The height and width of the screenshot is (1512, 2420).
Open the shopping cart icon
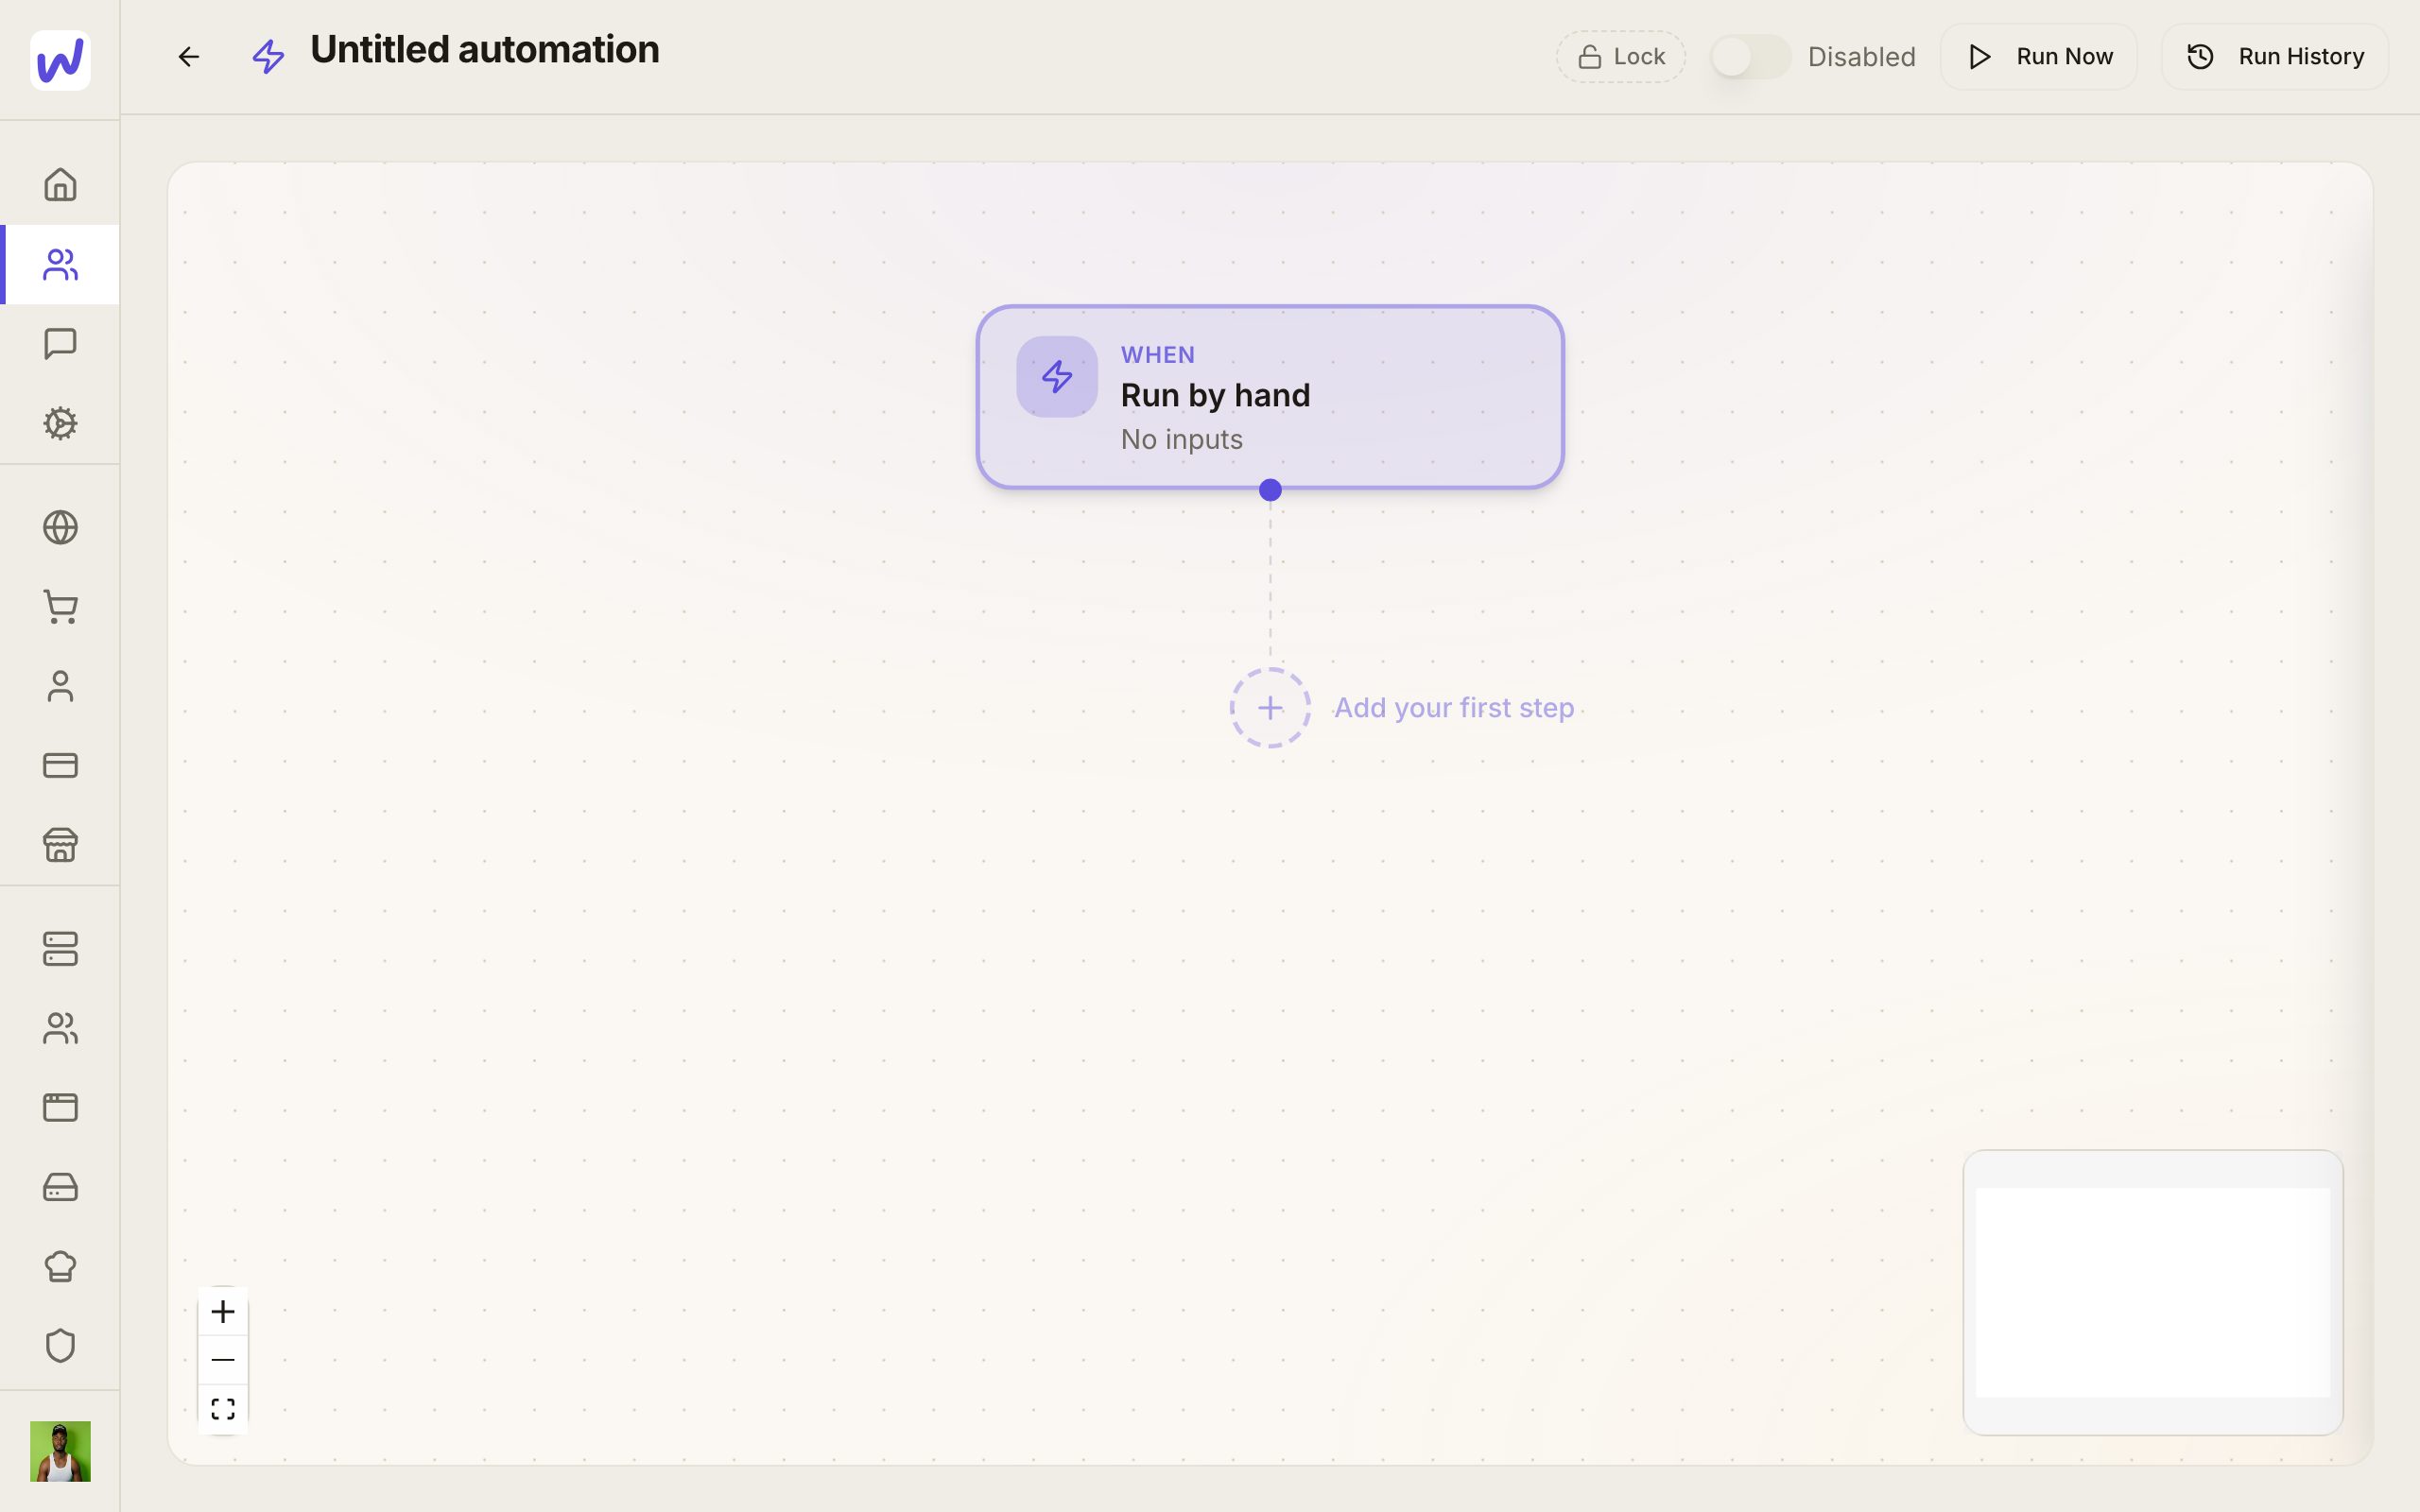point(60,607)
